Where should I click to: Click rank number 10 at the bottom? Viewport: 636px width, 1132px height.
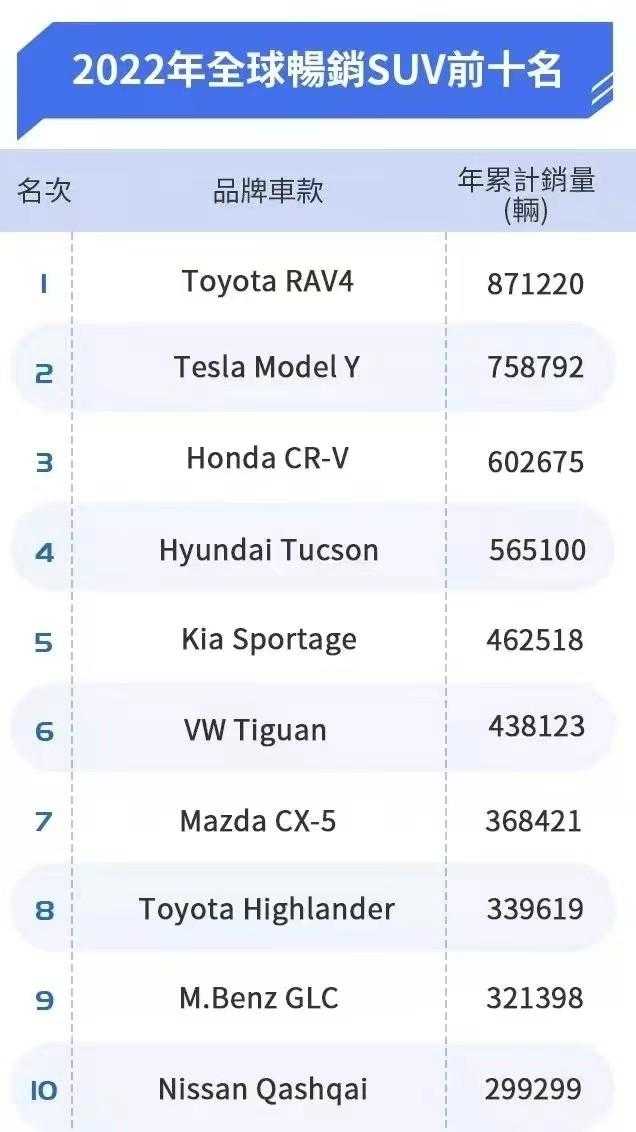coord(44,1090)
